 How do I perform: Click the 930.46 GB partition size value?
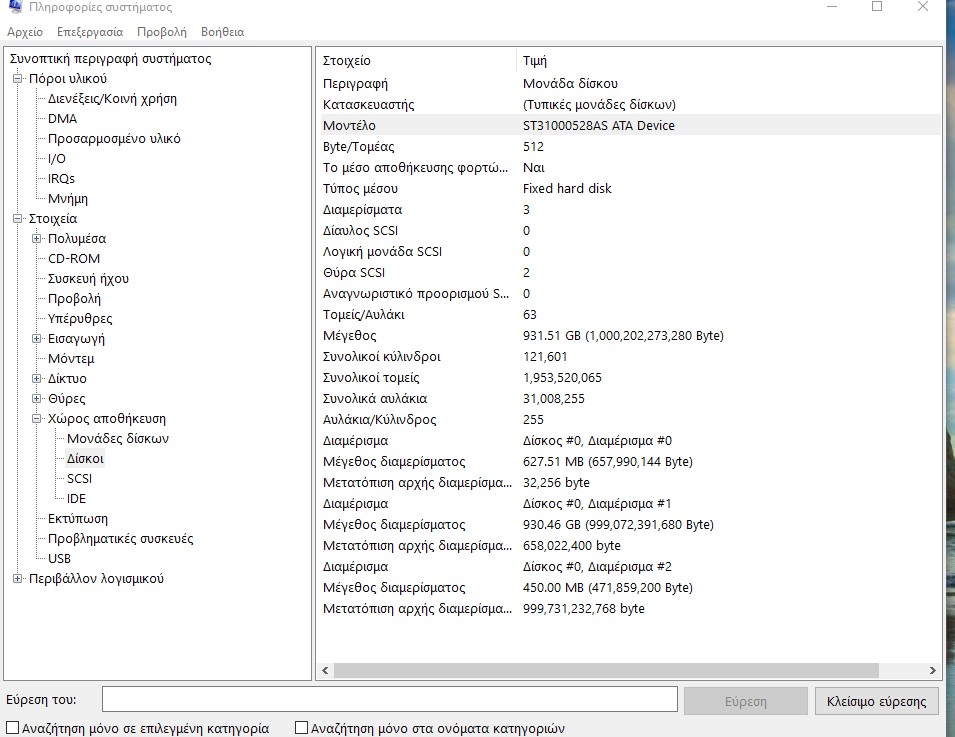pos(618,524)
